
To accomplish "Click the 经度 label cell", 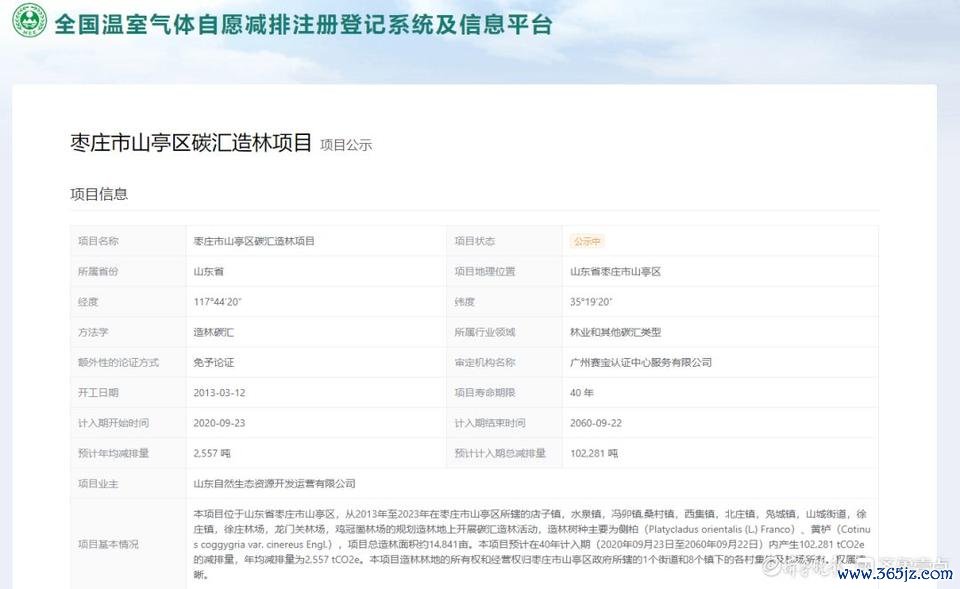I will 128,301.
